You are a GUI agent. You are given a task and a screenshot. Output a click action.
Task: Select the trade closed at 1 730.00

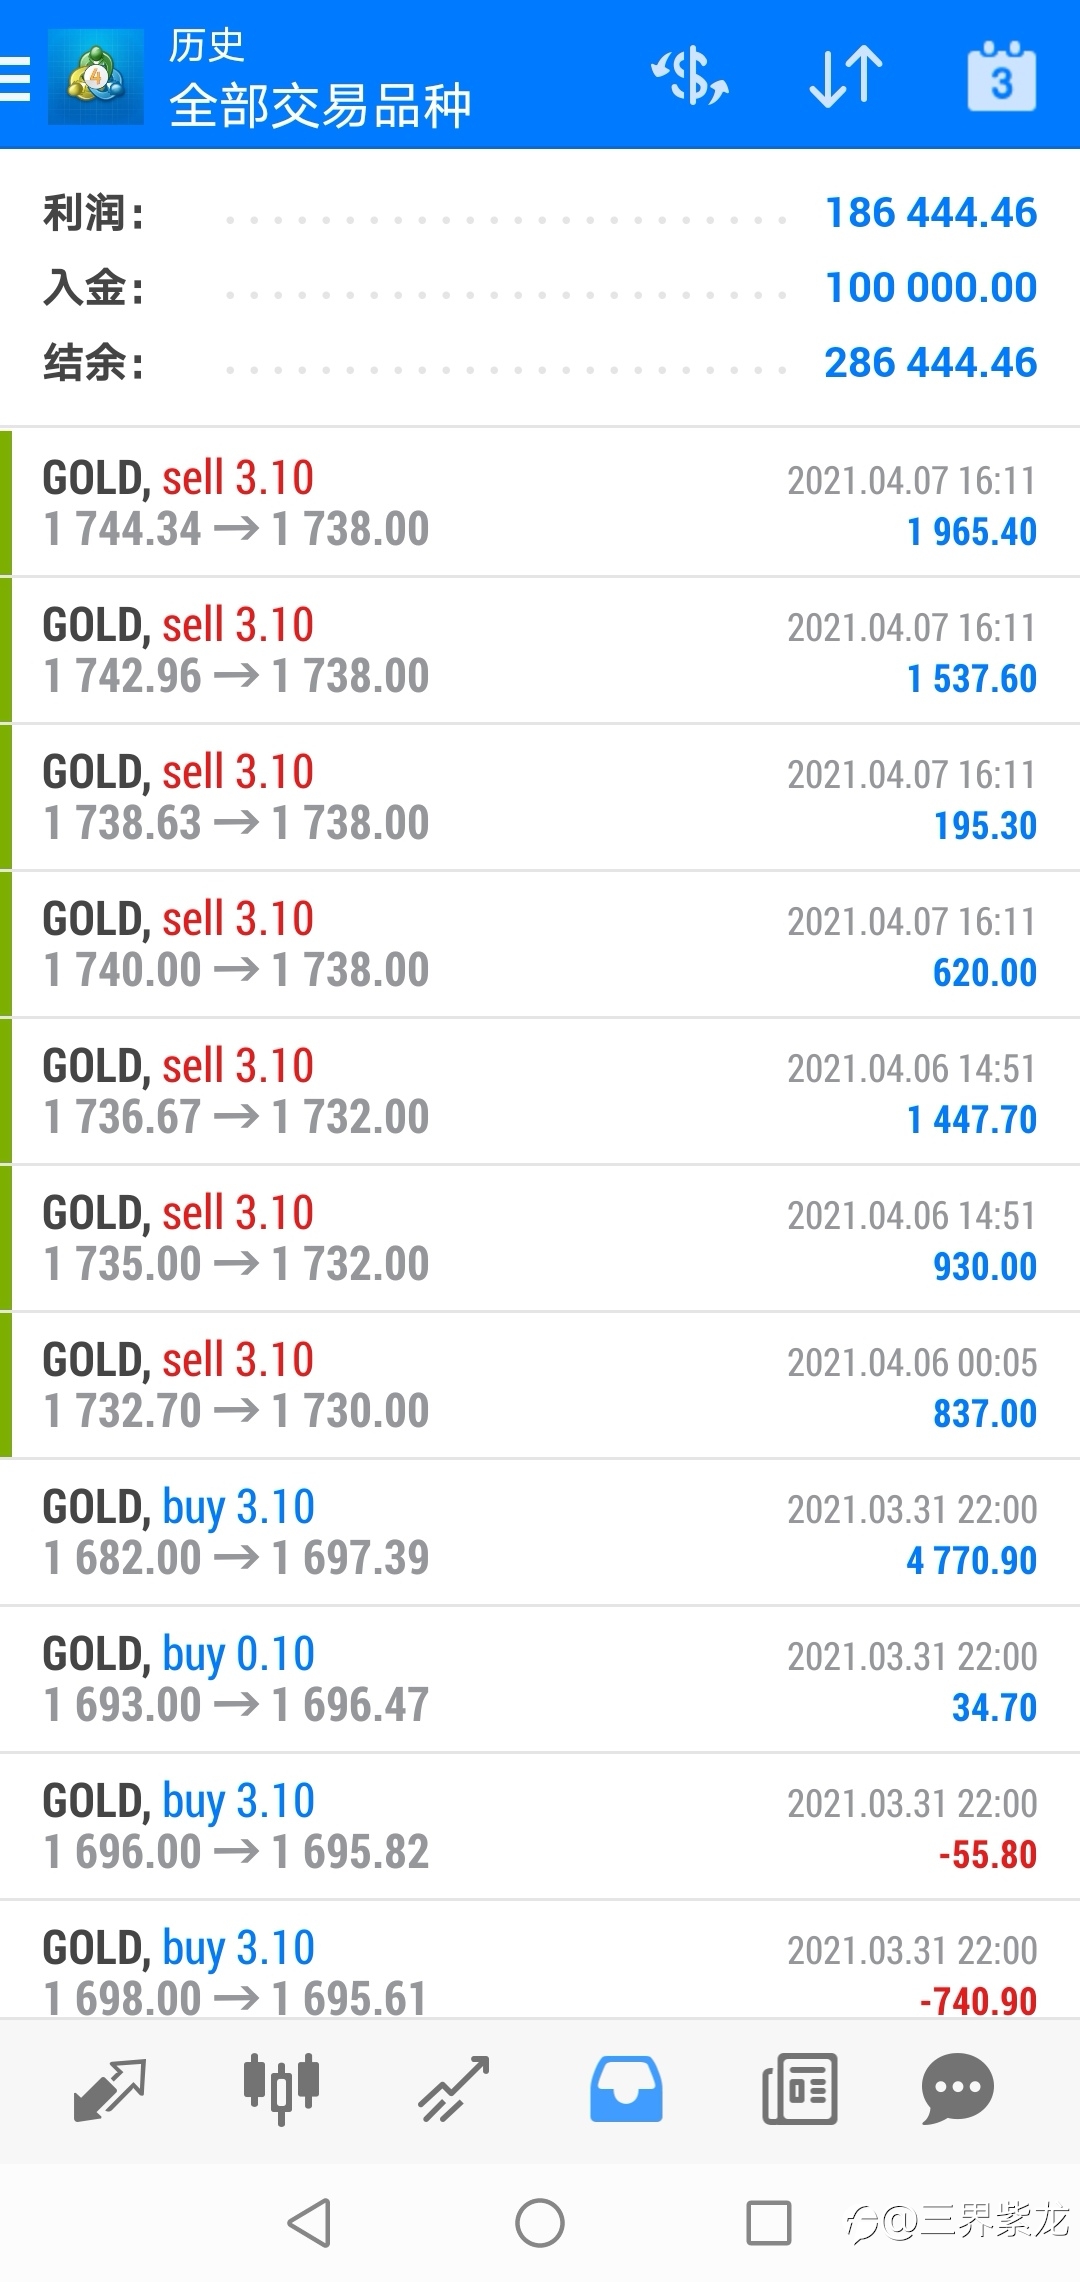click(540, 1385)
